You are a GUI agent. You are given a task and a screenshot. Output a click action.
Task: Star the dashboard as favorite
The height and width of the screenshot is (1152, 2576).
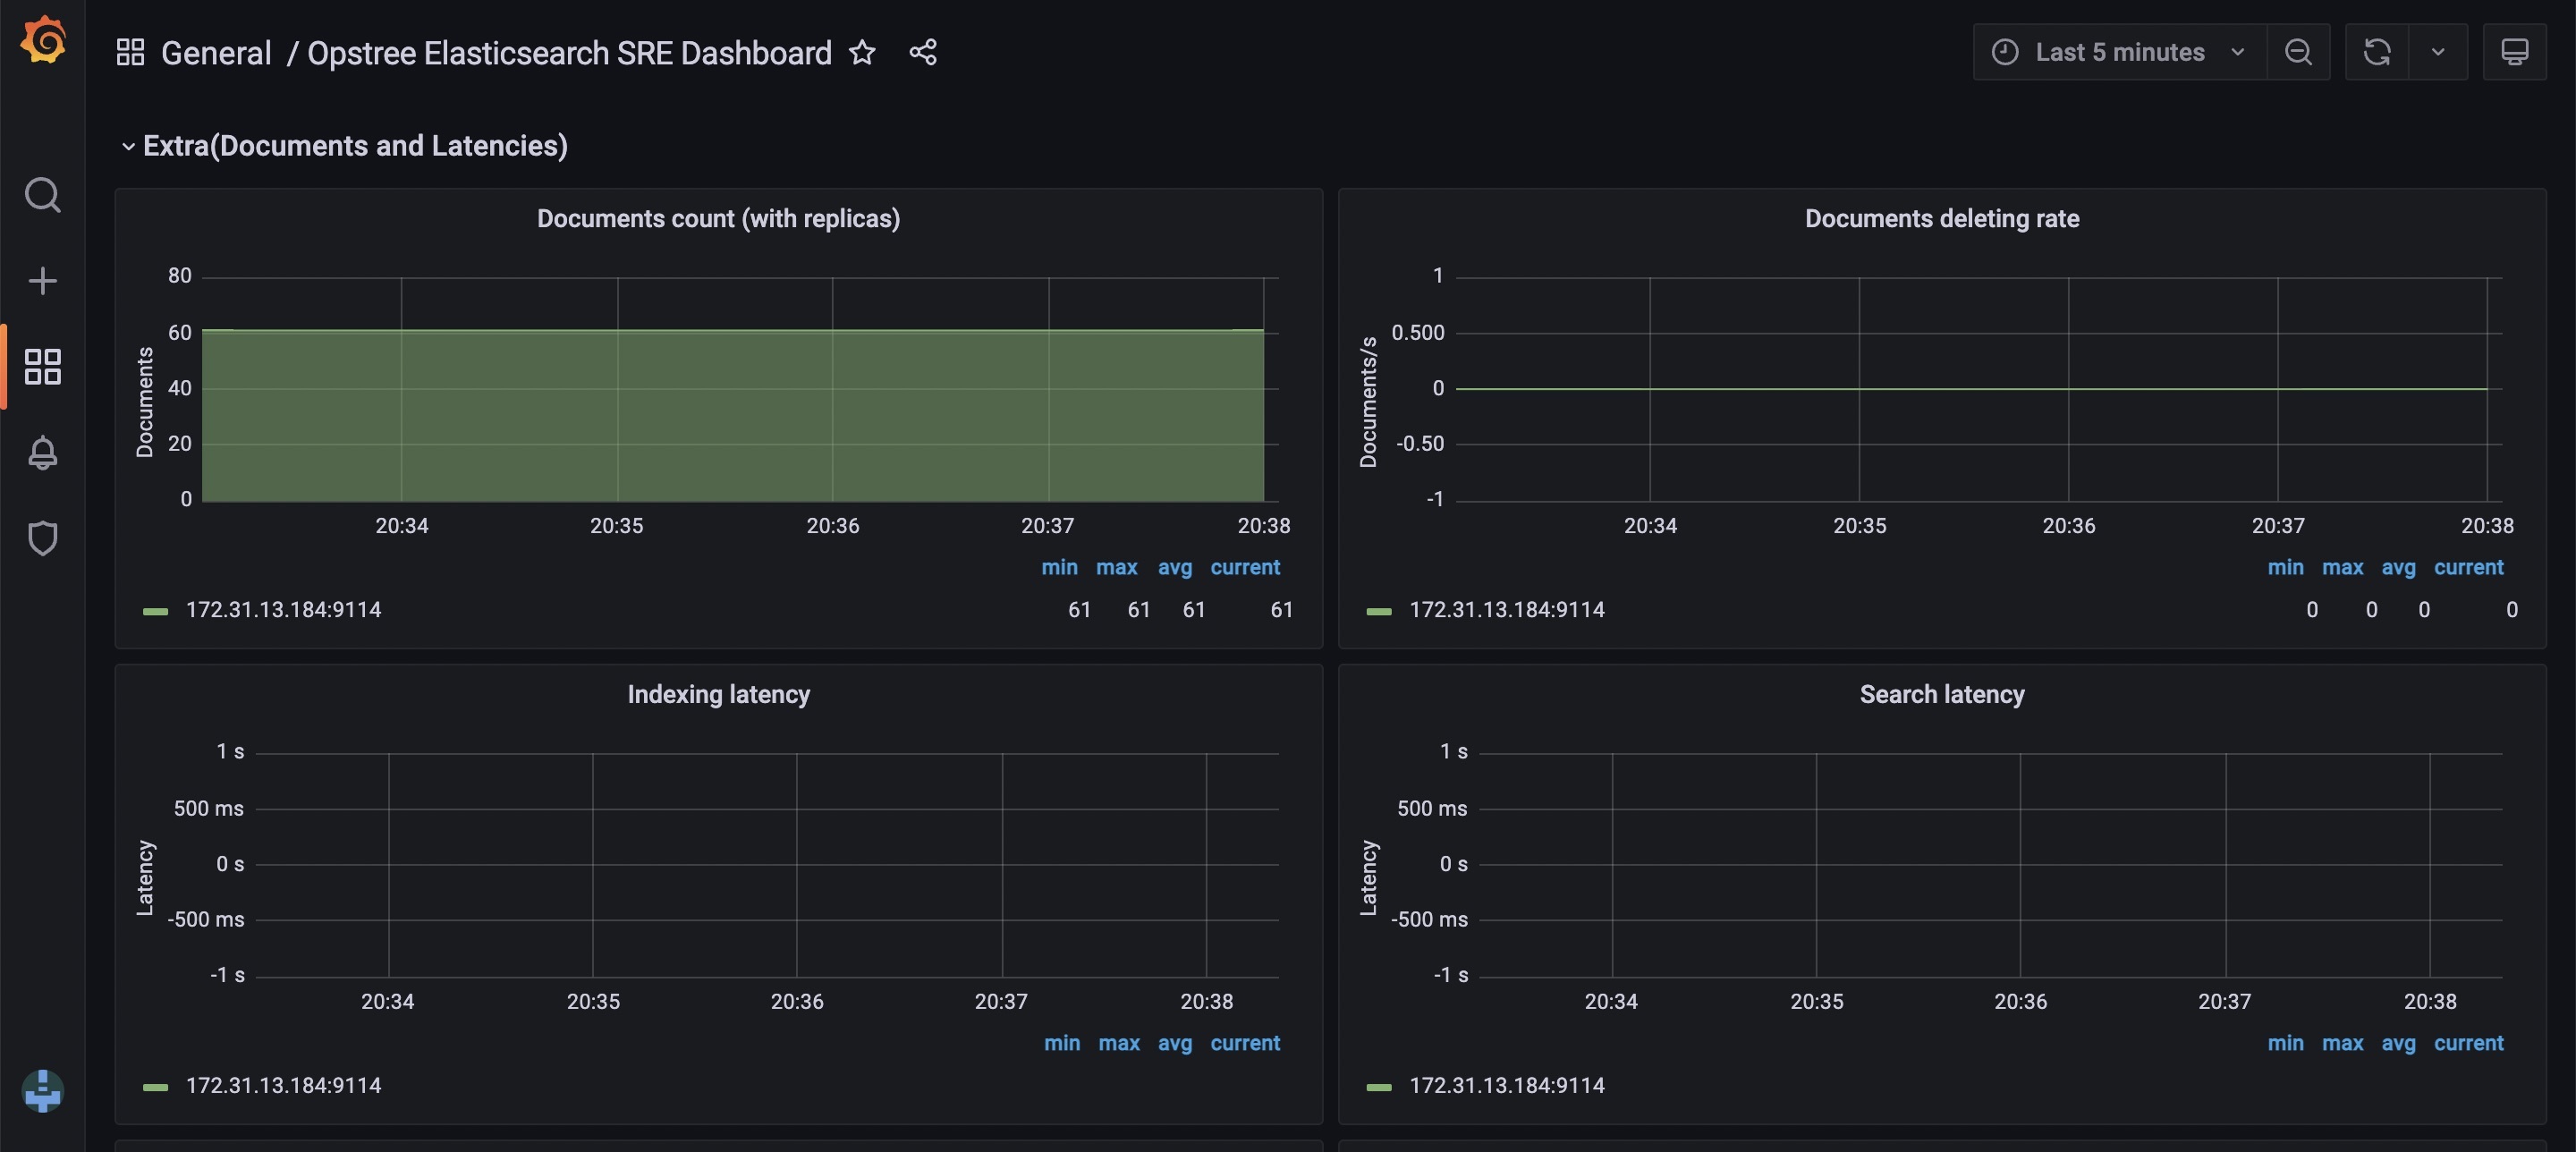[x=862, y=52]
